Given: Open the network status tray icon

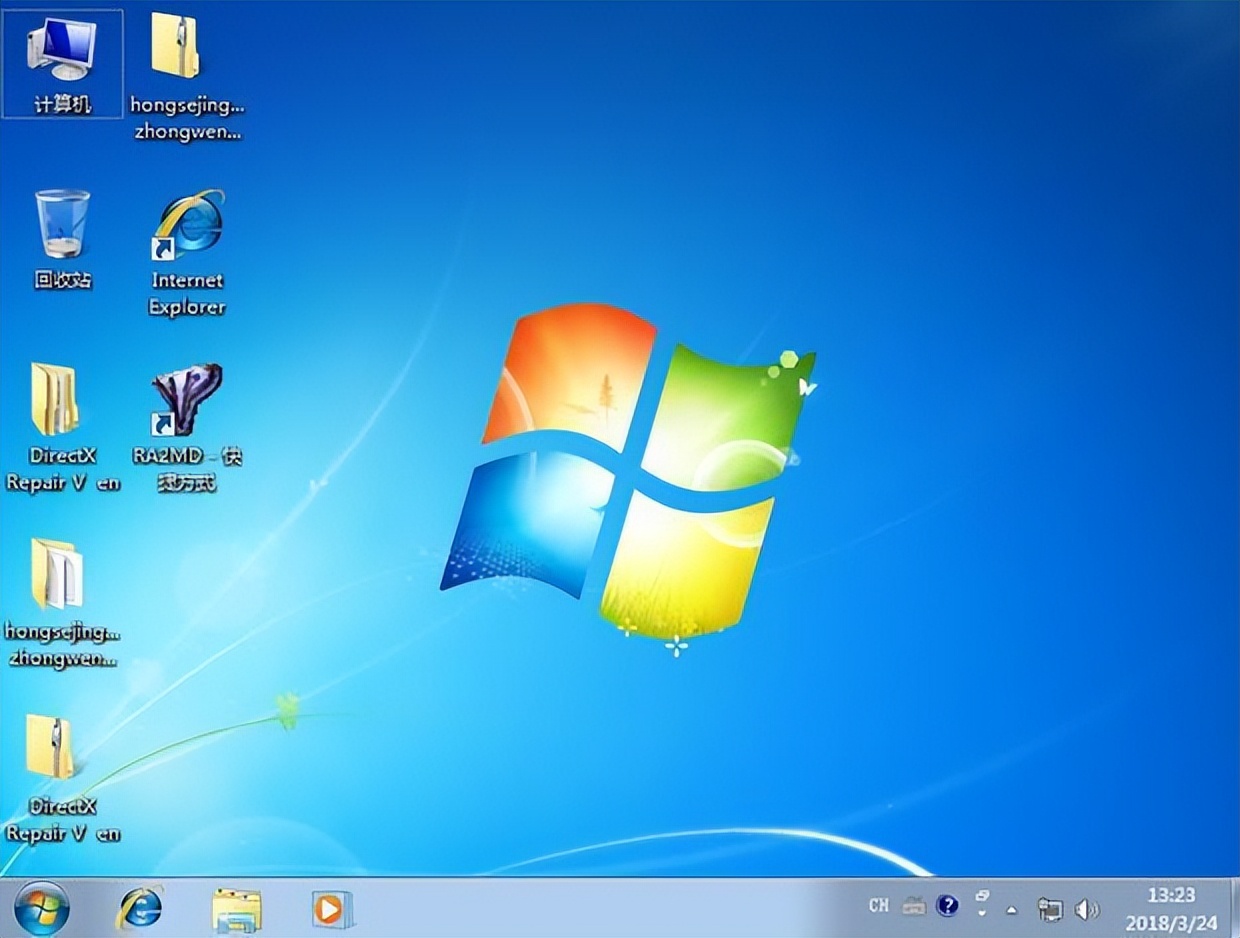Looking at the screenshot, I should [1050, 909].
